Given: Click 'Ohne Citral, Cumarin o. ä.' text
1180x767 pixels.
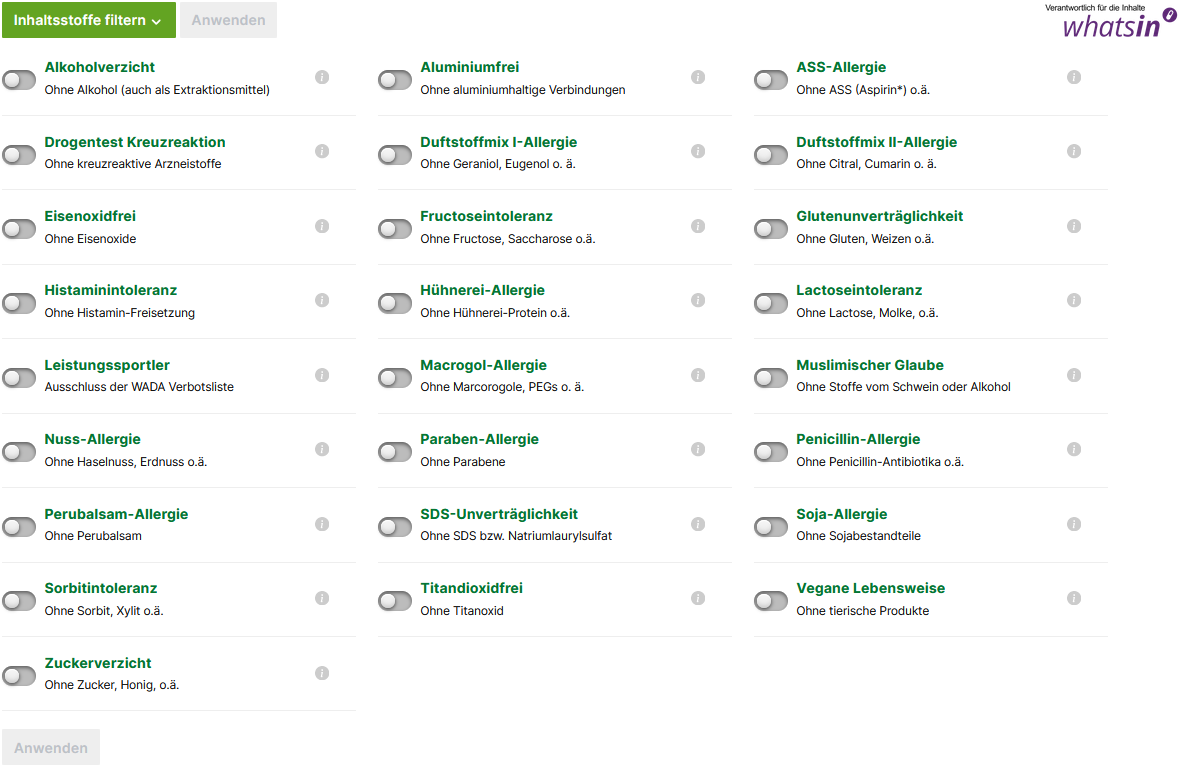Looking at the screenshot, I should tap(866, 164).
